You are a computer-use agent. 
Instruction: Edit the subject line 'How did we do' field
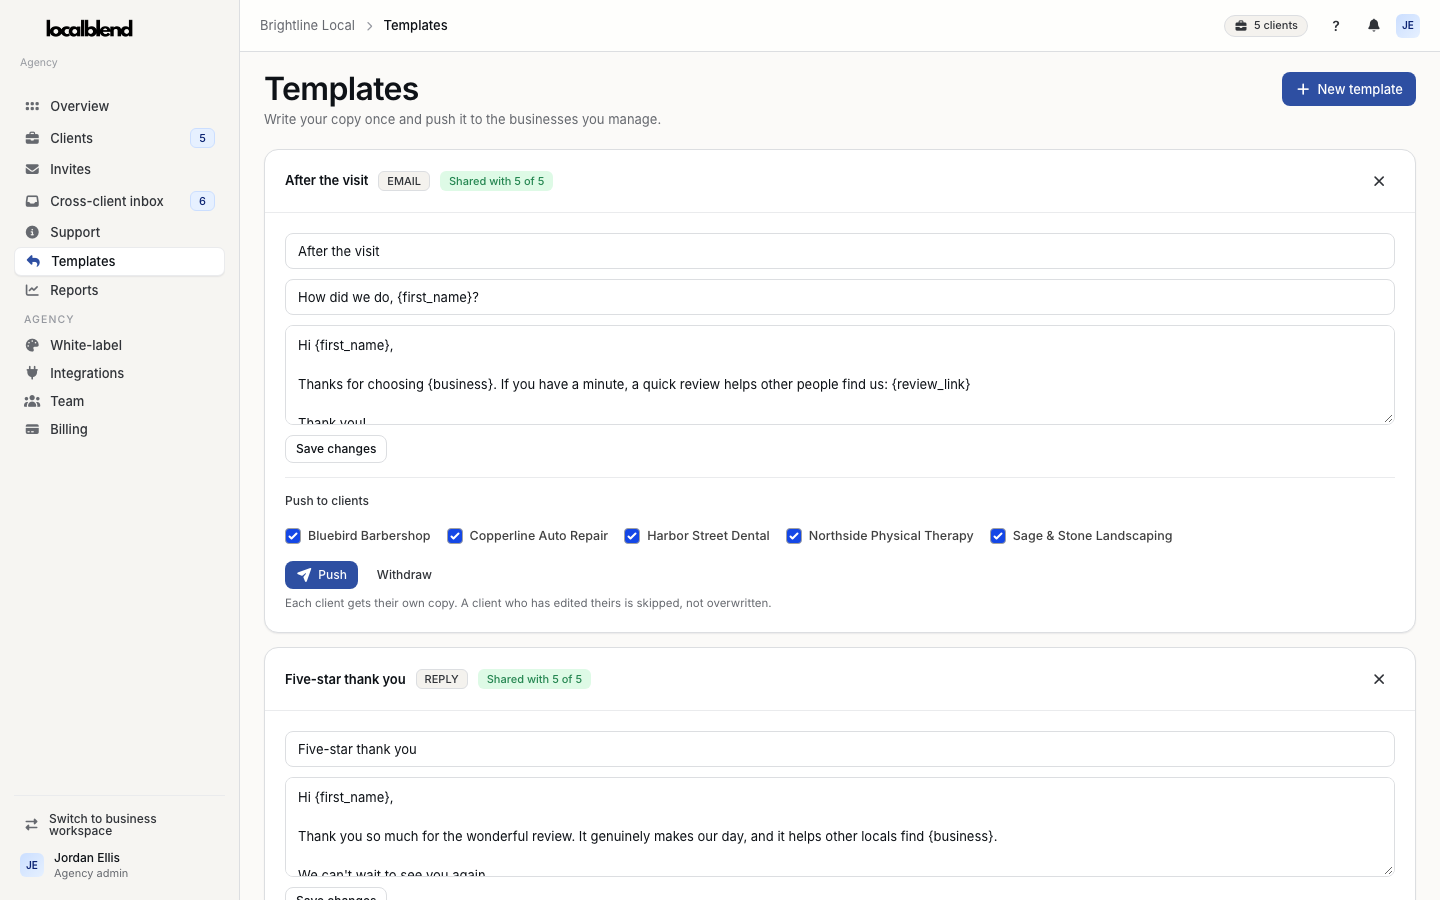(840, 297)
